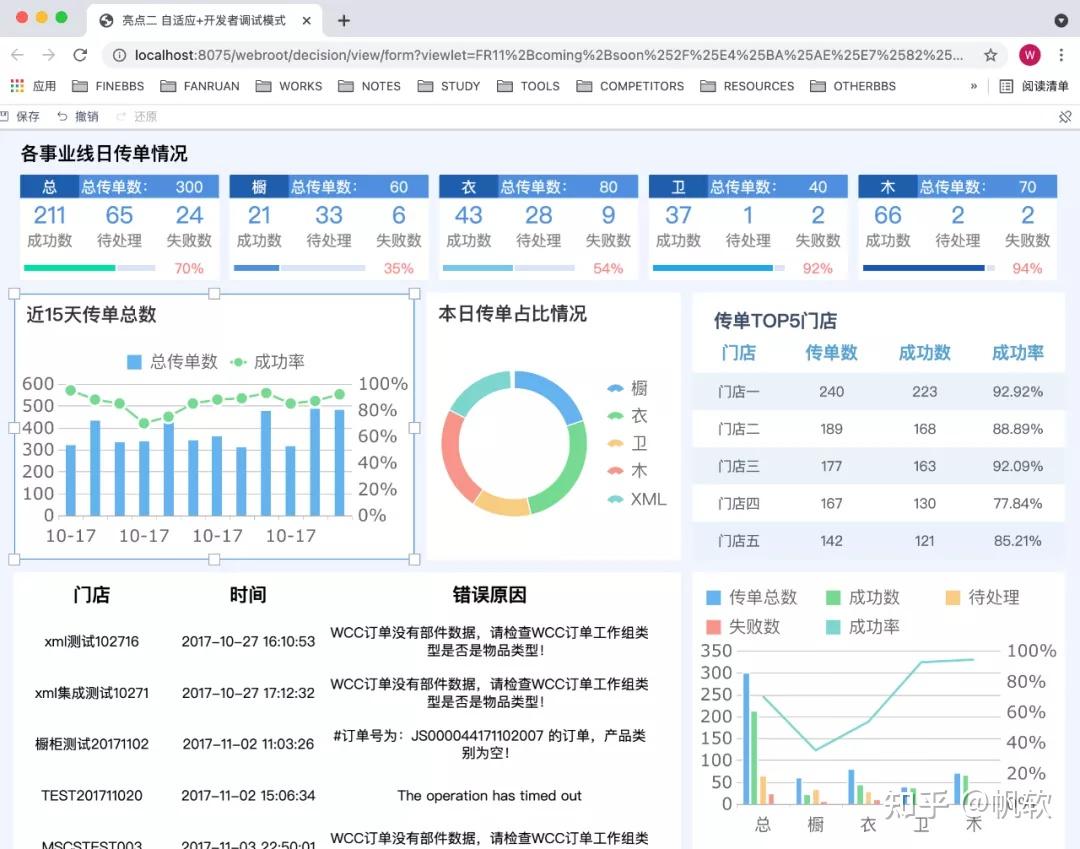Click the pin icon at the toolbar's right edge
Screen dimensions: 1080x849
point(1063,116)
